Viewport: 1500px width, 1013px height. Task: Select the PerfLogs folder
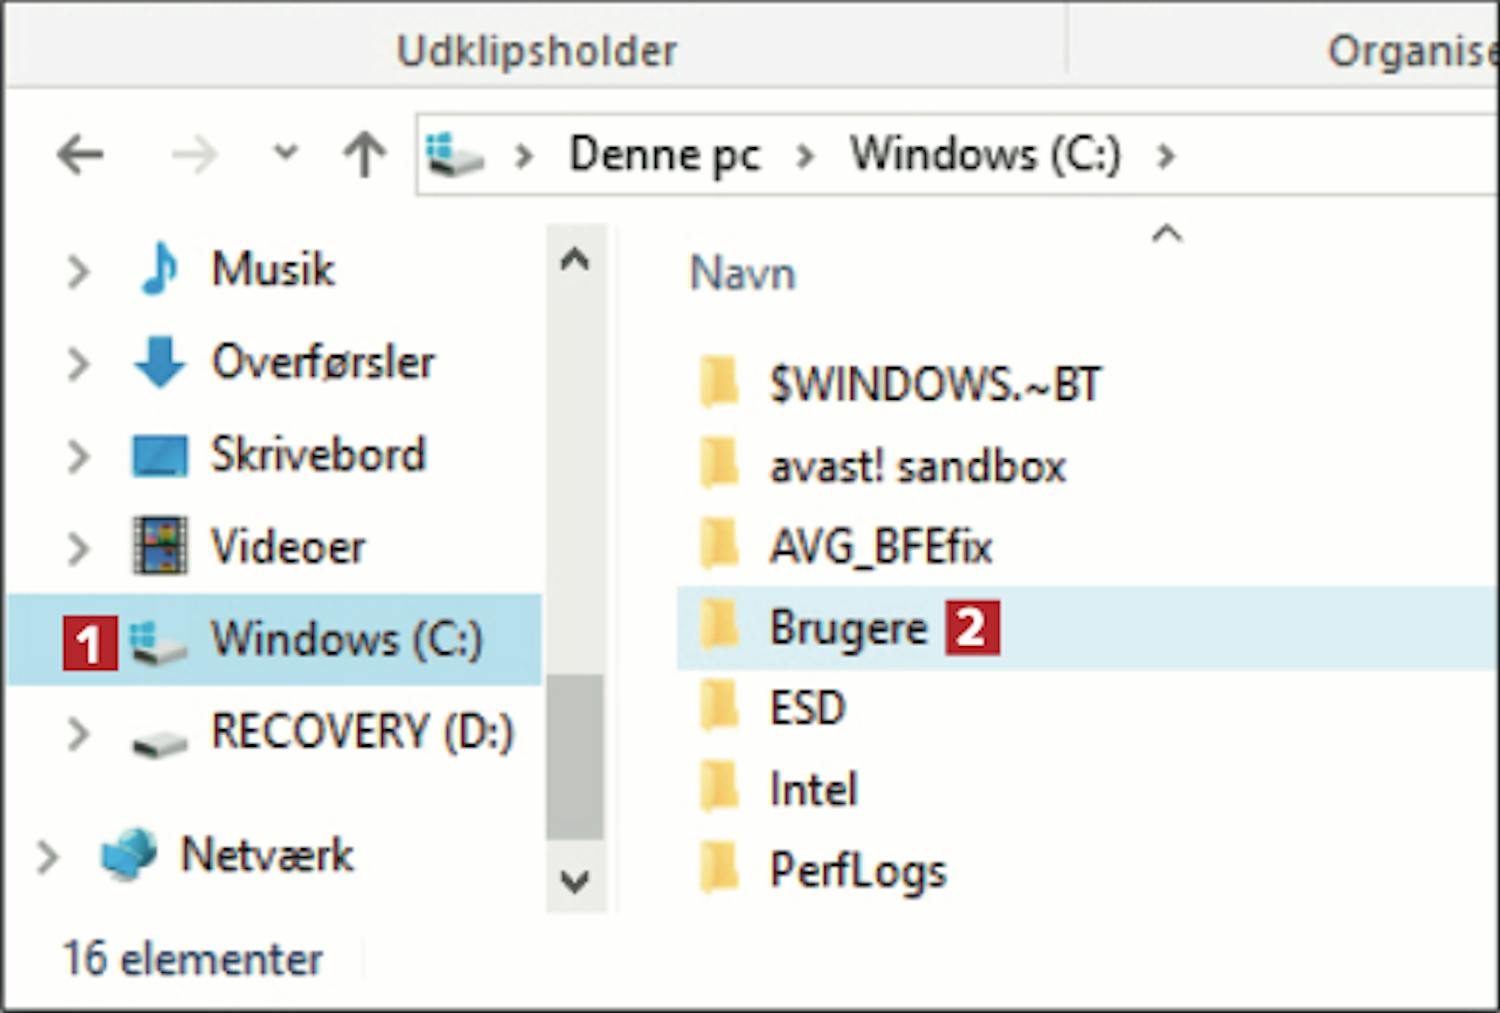(x=857, y=871)
